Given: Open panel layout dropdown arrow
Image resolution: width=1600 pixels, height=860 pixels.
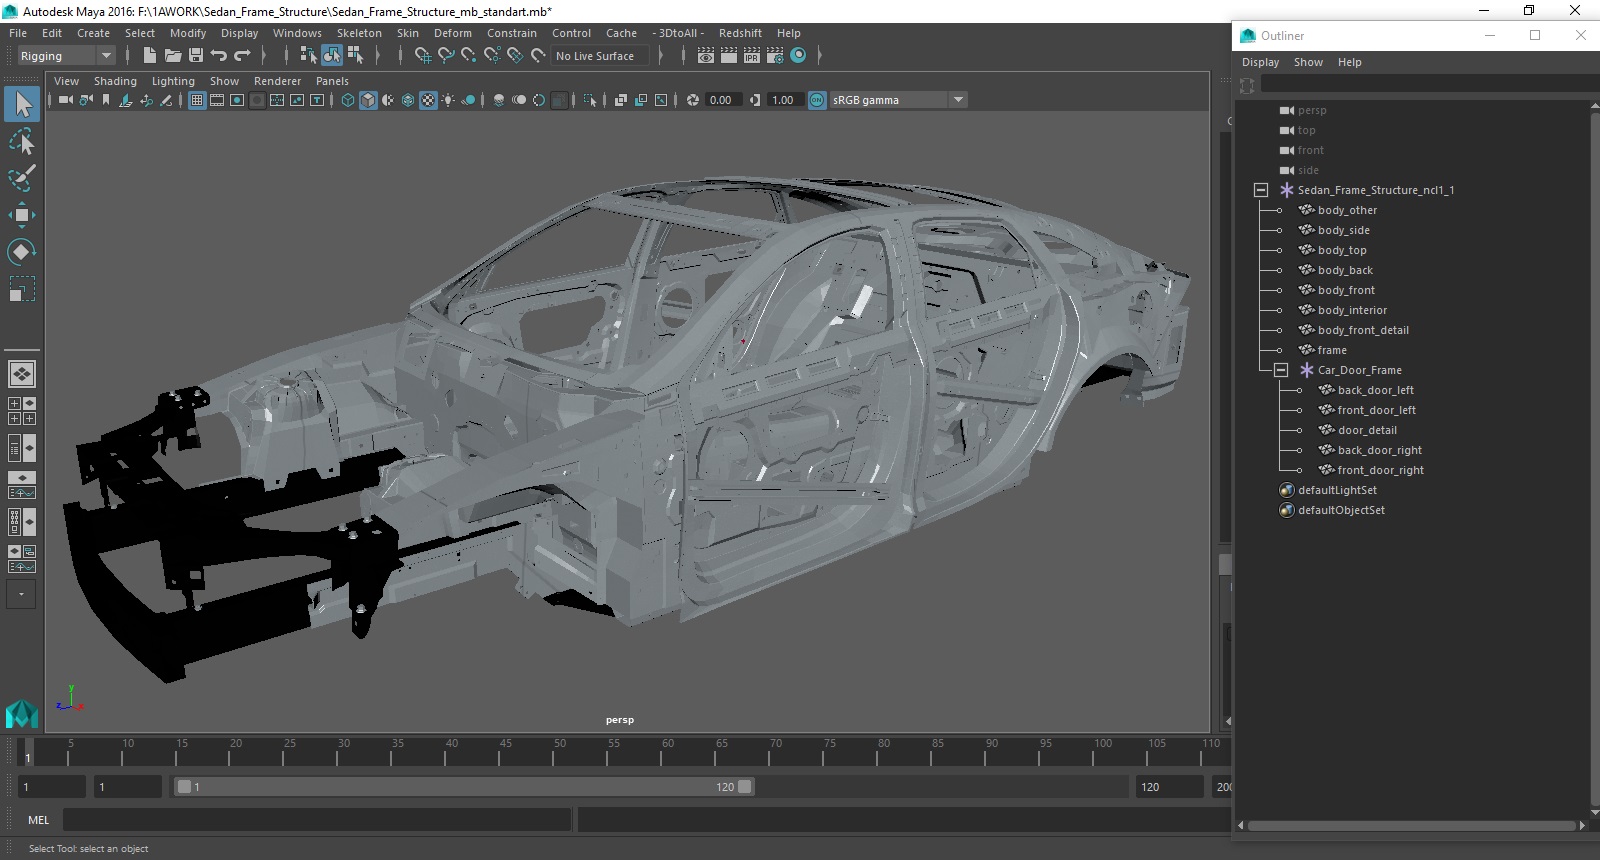Looking at the screenshot, I should 22,594.
